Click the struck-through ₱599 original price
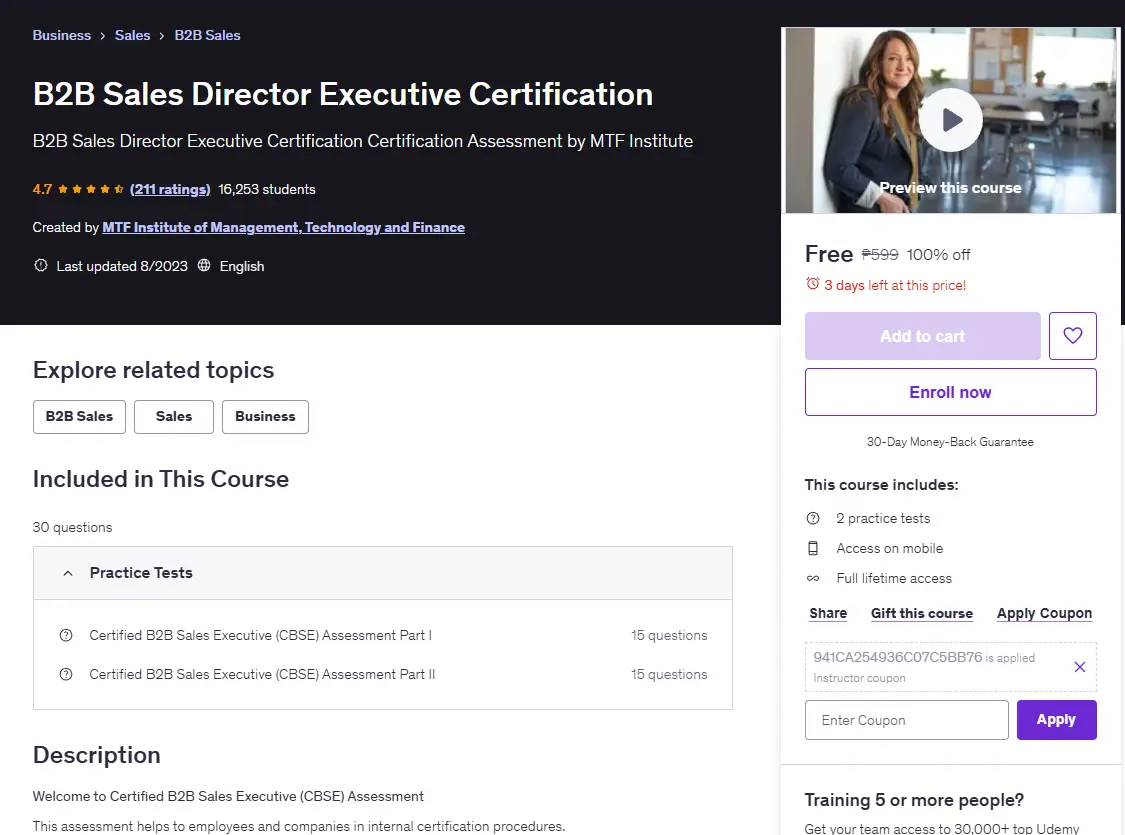 (880, 255)
